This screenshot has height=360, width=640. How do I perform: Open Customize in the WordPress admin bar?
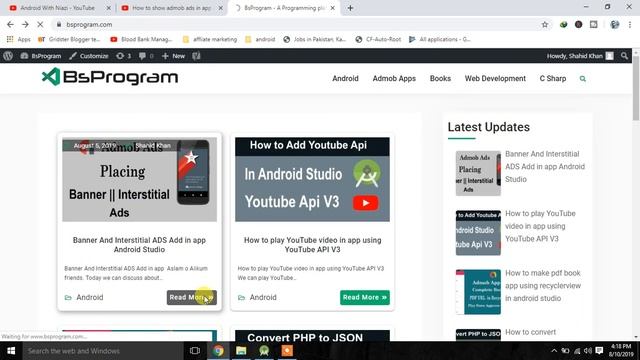(x=89, y=56)
